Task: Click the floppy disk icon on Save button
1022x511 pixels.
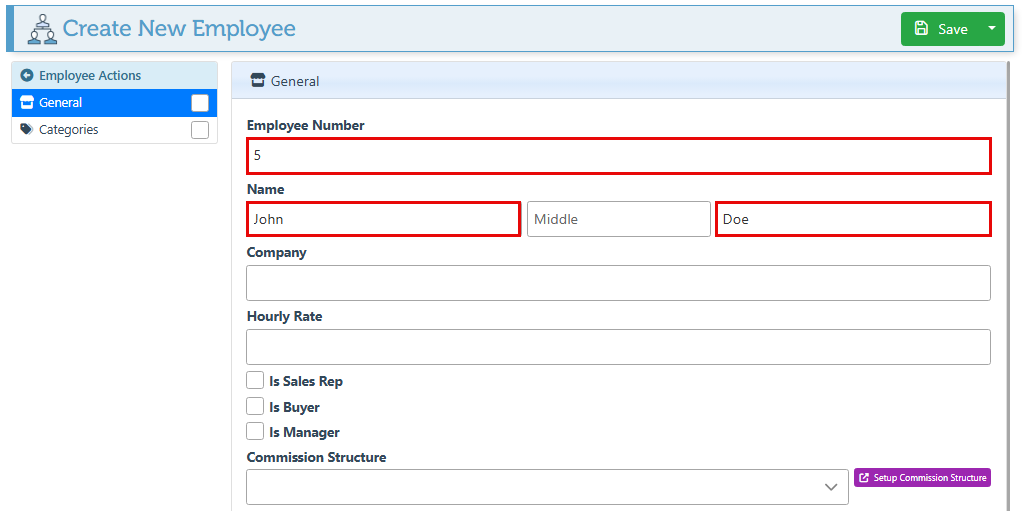Action: 921,29
